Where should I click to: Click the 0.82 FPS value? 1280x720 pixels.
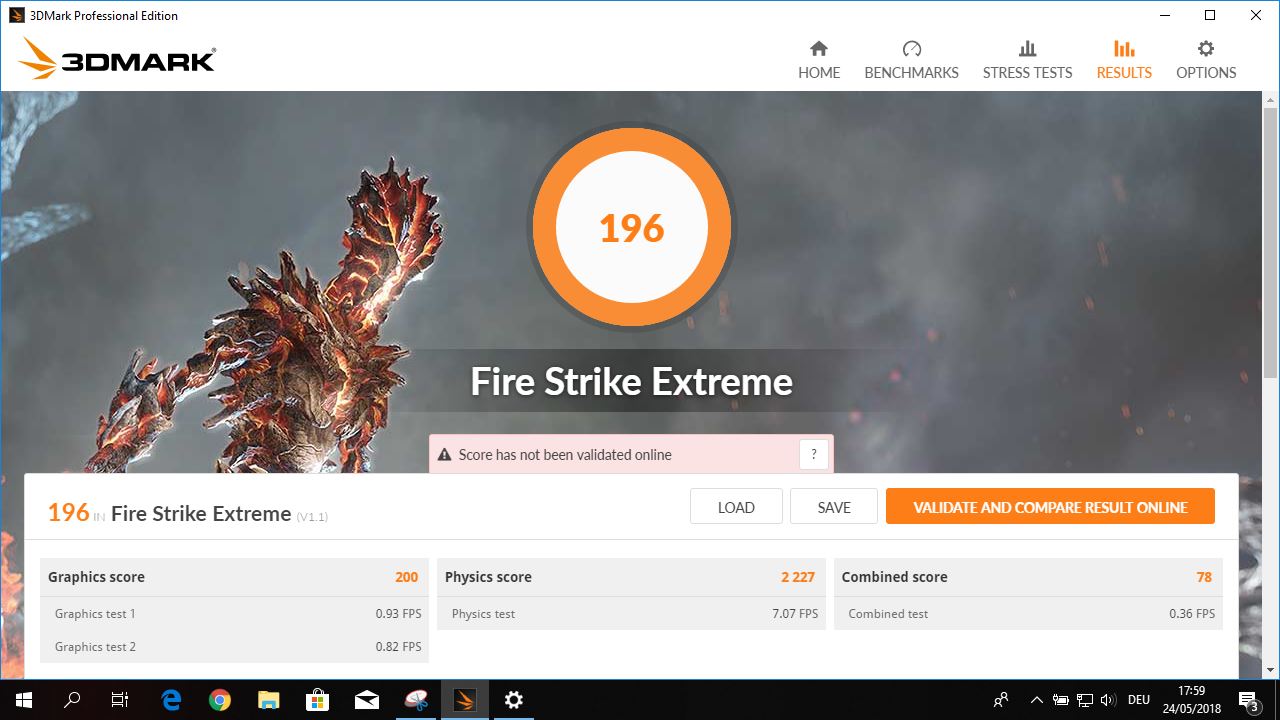[x=398, y=647]
